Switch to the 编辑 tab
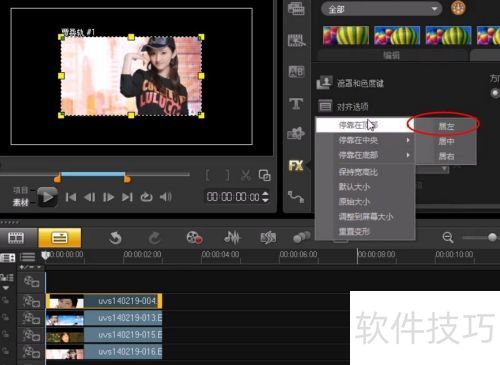The image size is (500, 365). 392,55
